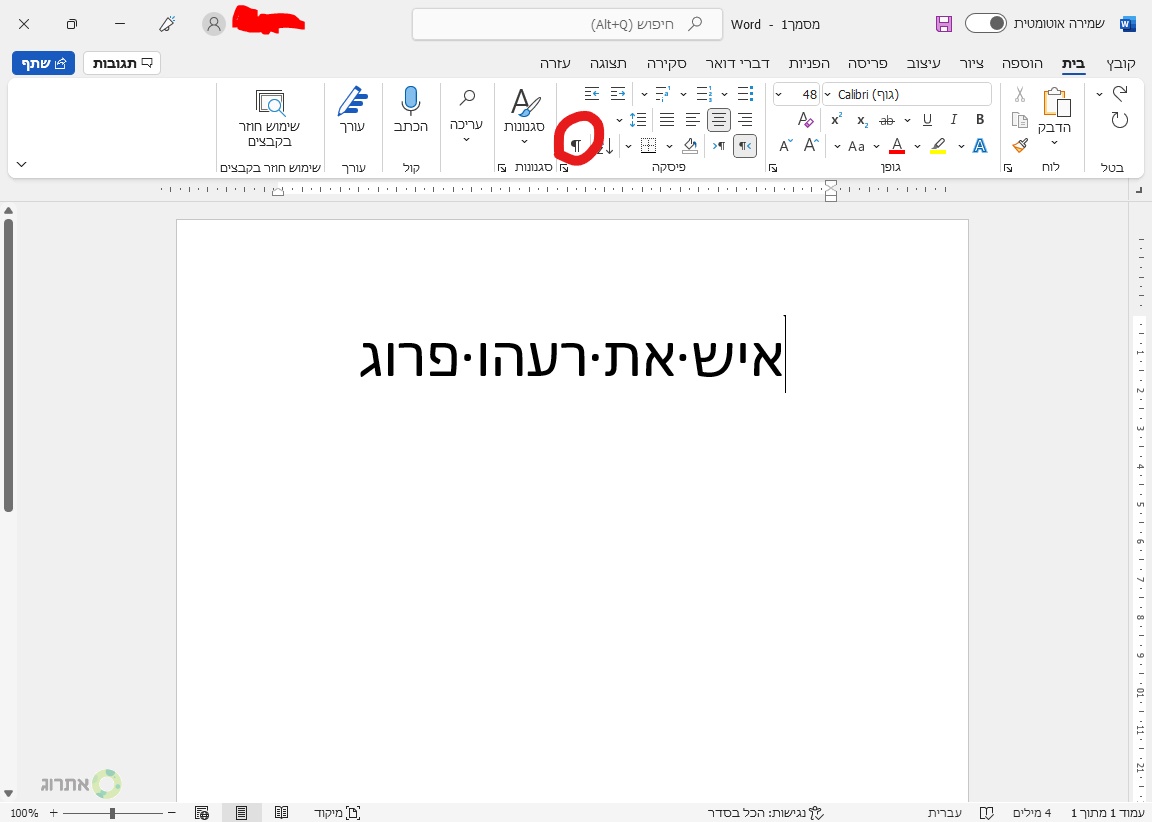The width and height of the screenshot is (1152, 822).
Task: Decrease paragraph indent
Action: point(618,93)
